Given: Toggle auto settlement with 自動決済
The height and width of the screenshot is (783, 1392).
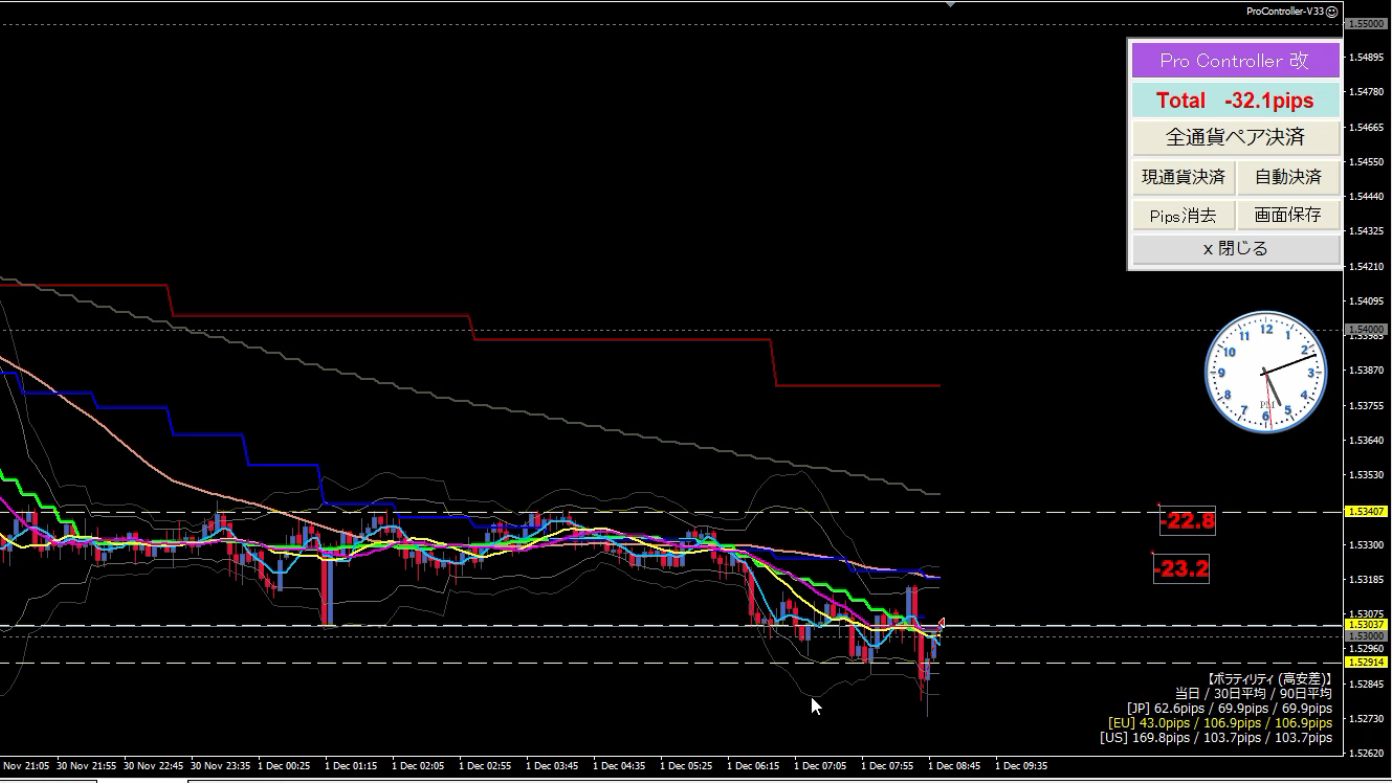Looking at the screenshot, I should pos(1289,177).
